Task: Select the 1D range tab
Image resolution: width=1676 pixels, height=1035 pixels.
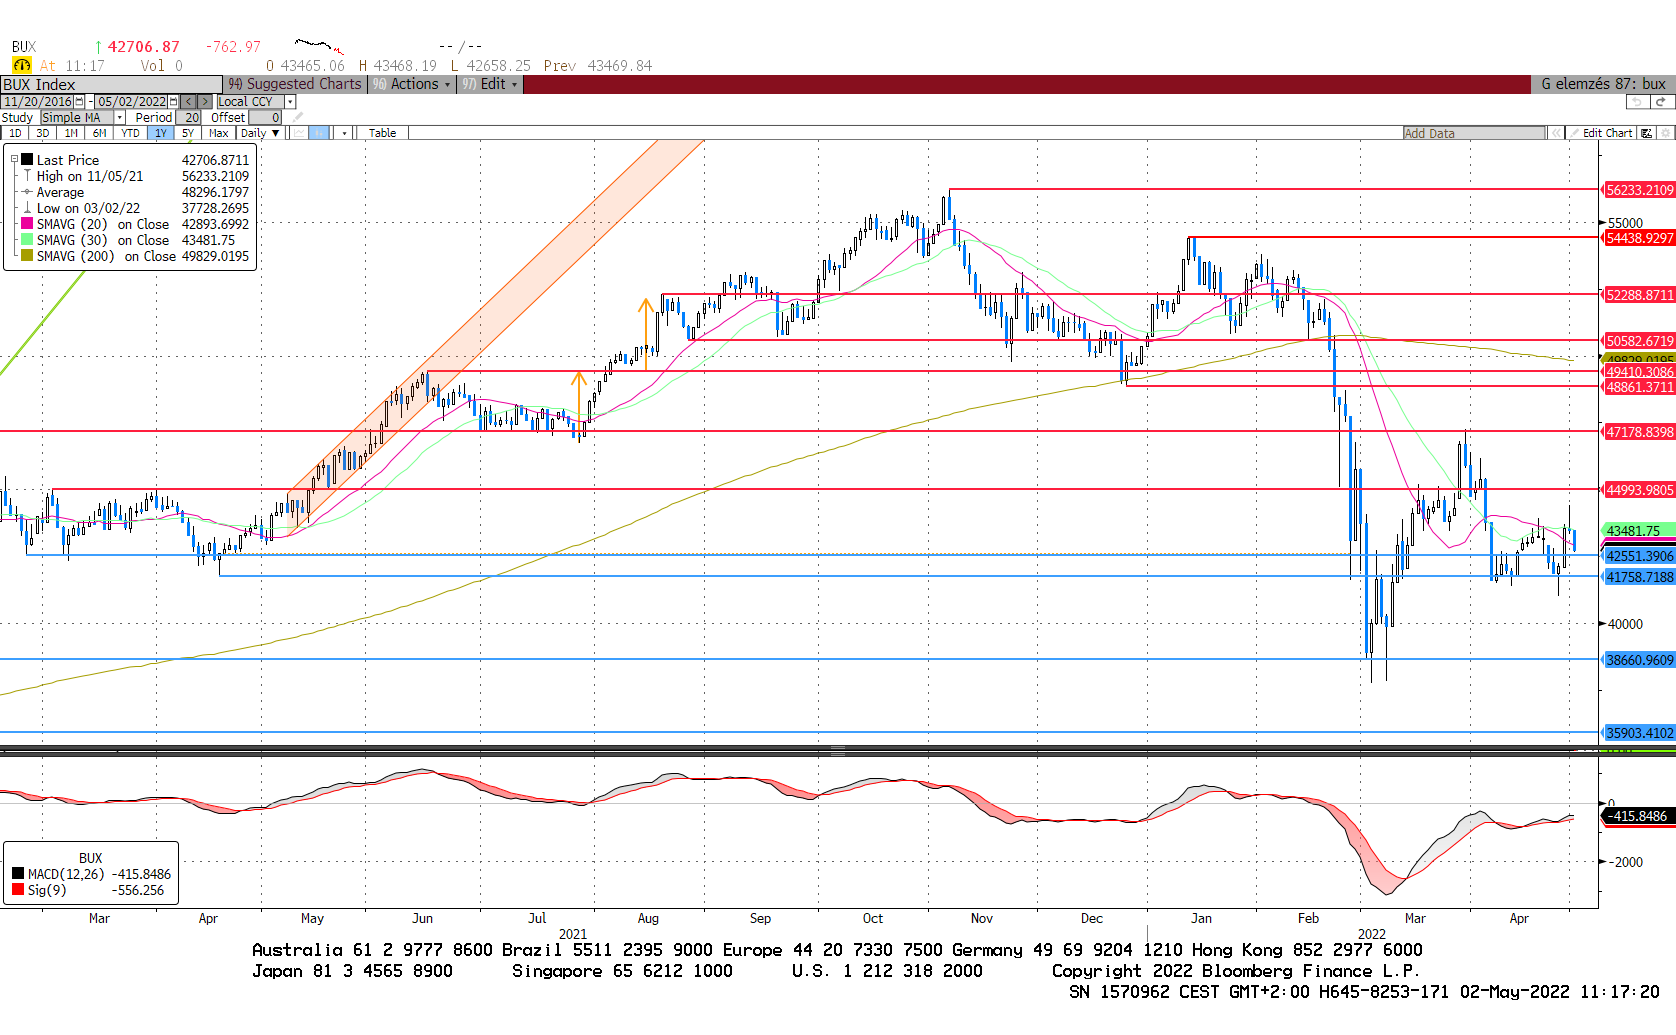Action: tap(15, 133)
